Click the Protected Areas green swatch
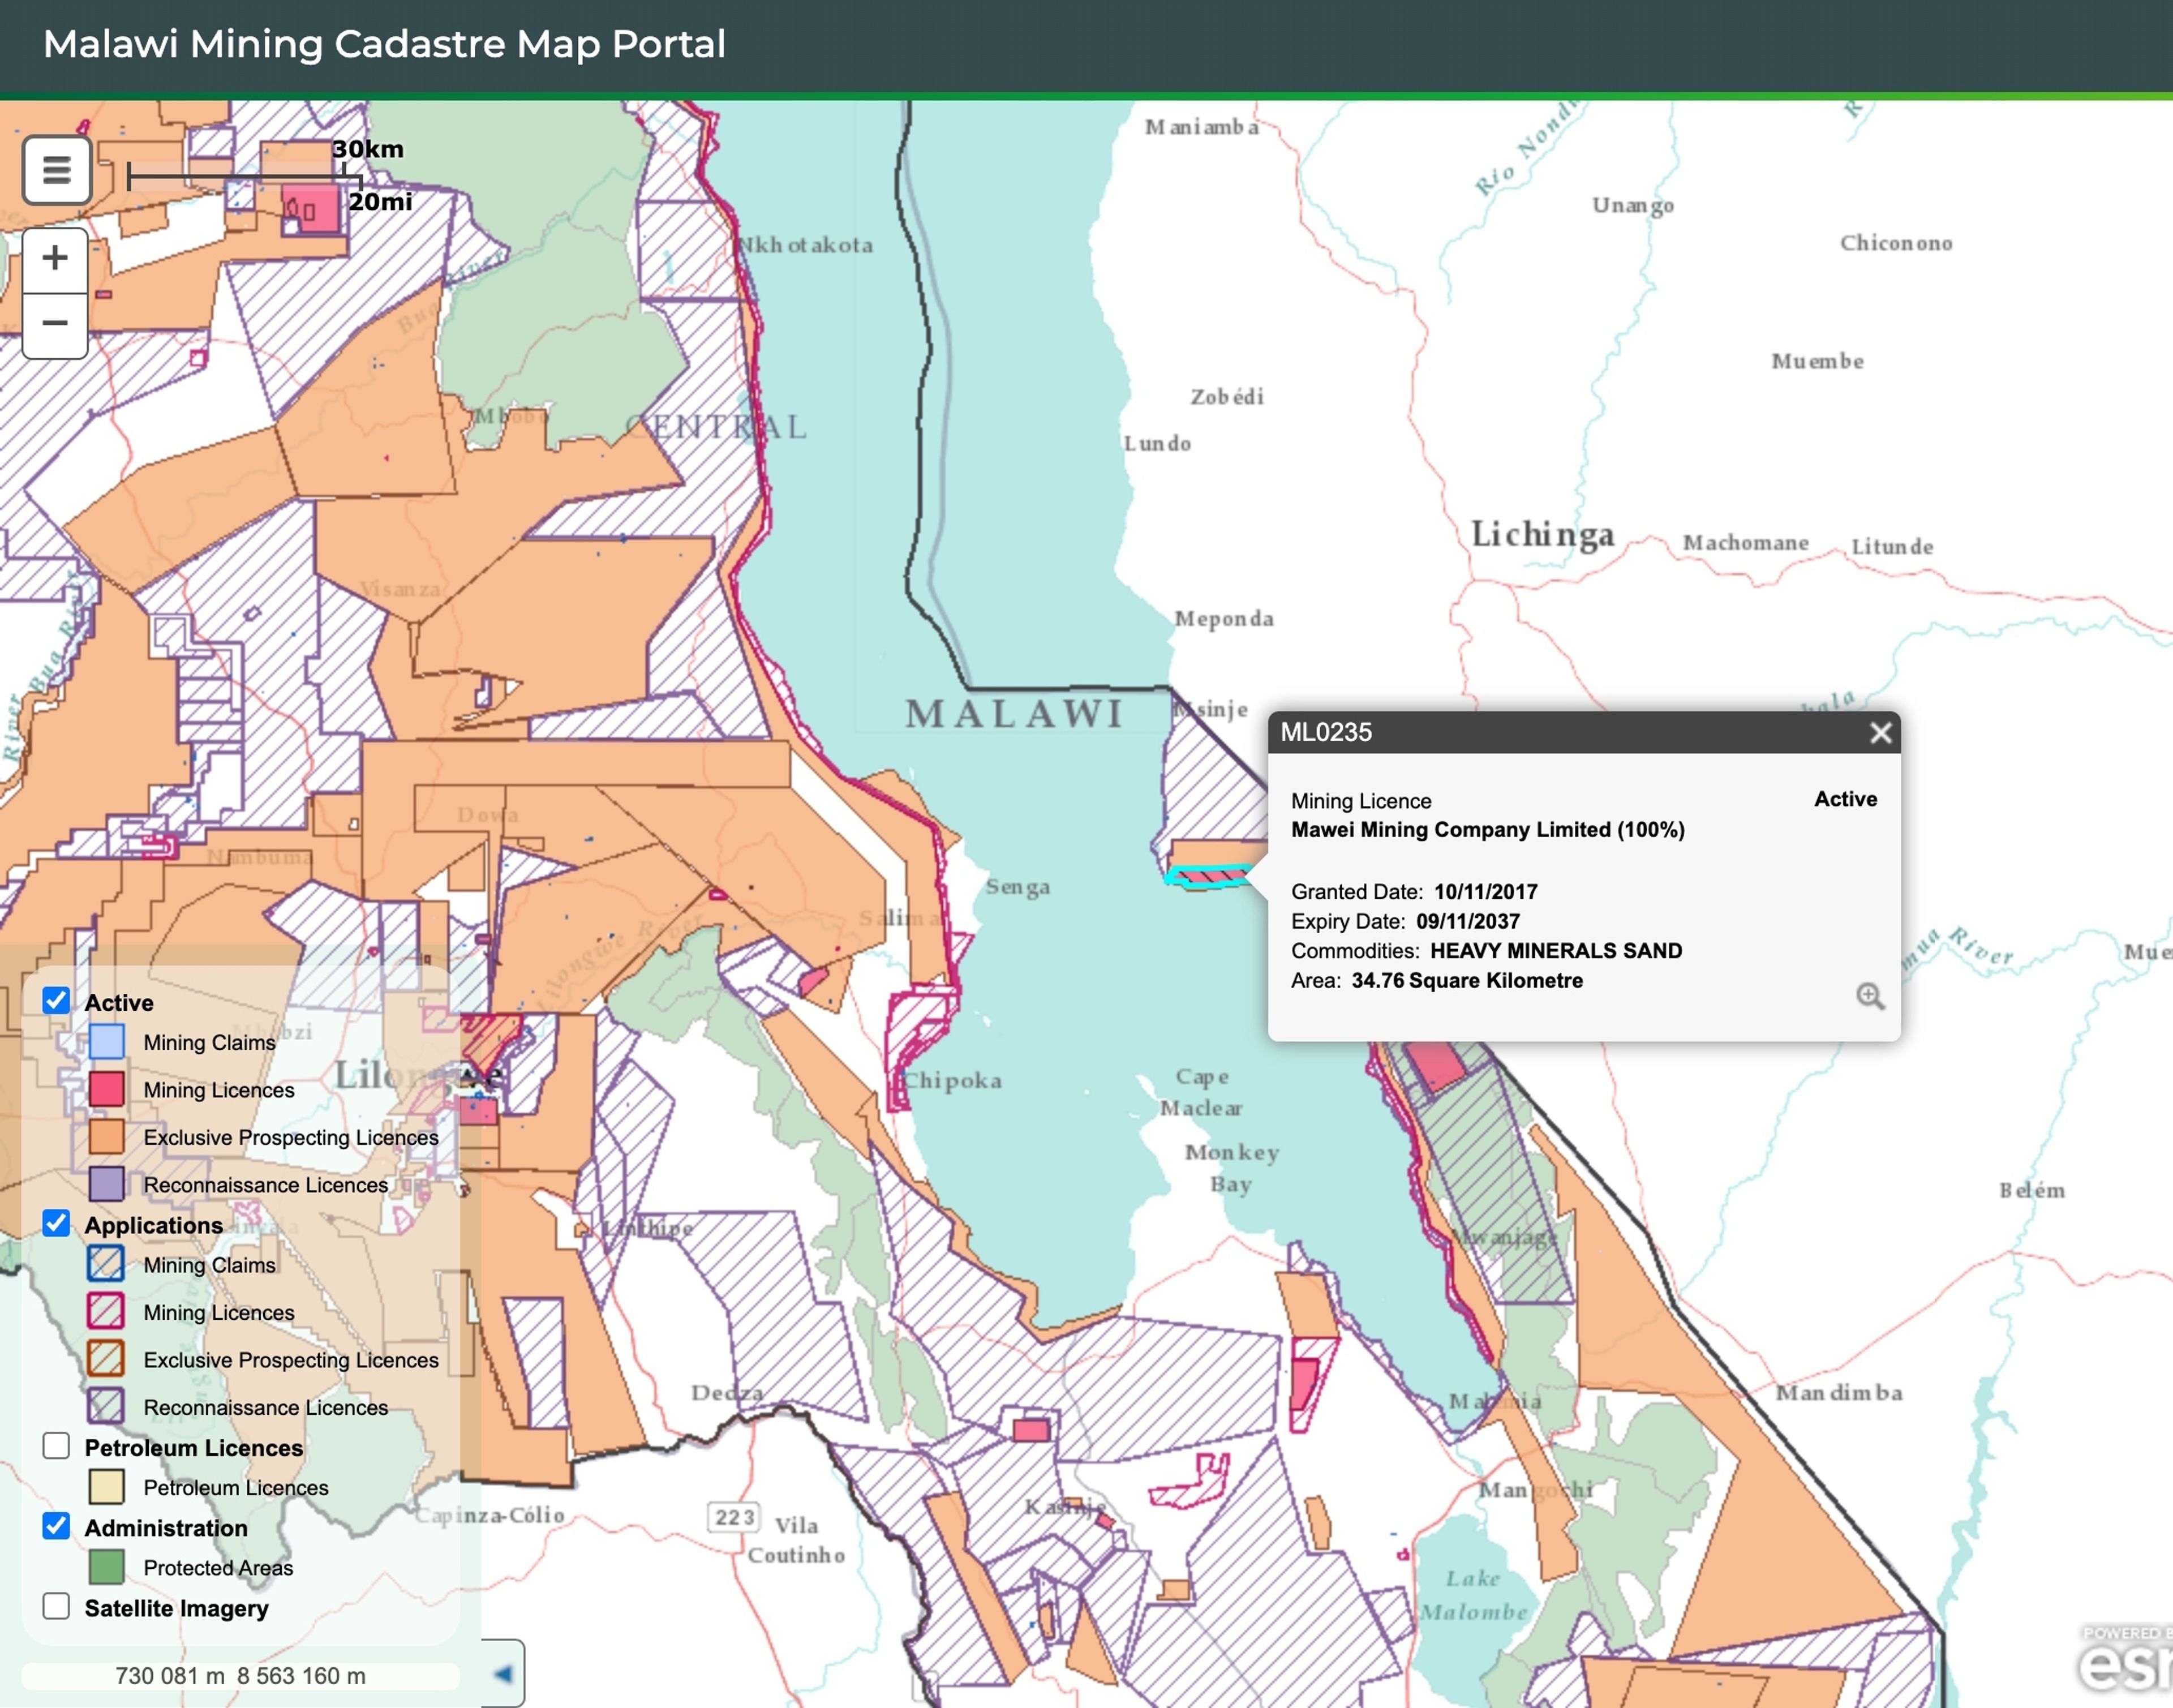The image size is (2173, 1708). (107, 1567)
